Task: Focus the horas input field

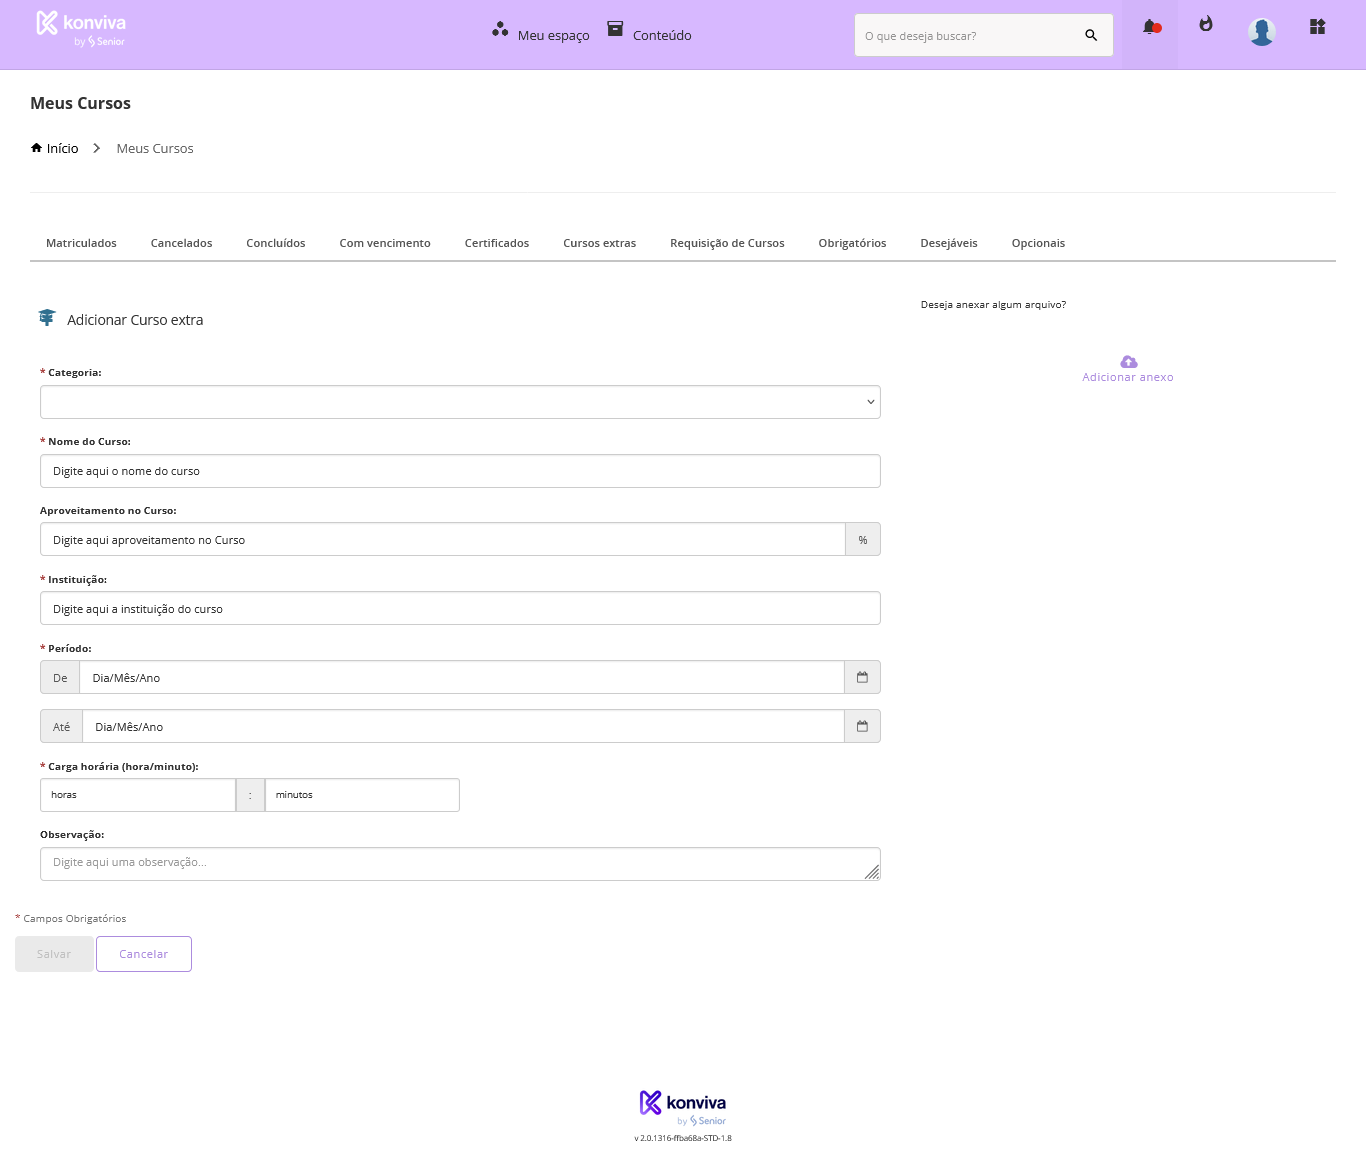Action: click(138, 795)
